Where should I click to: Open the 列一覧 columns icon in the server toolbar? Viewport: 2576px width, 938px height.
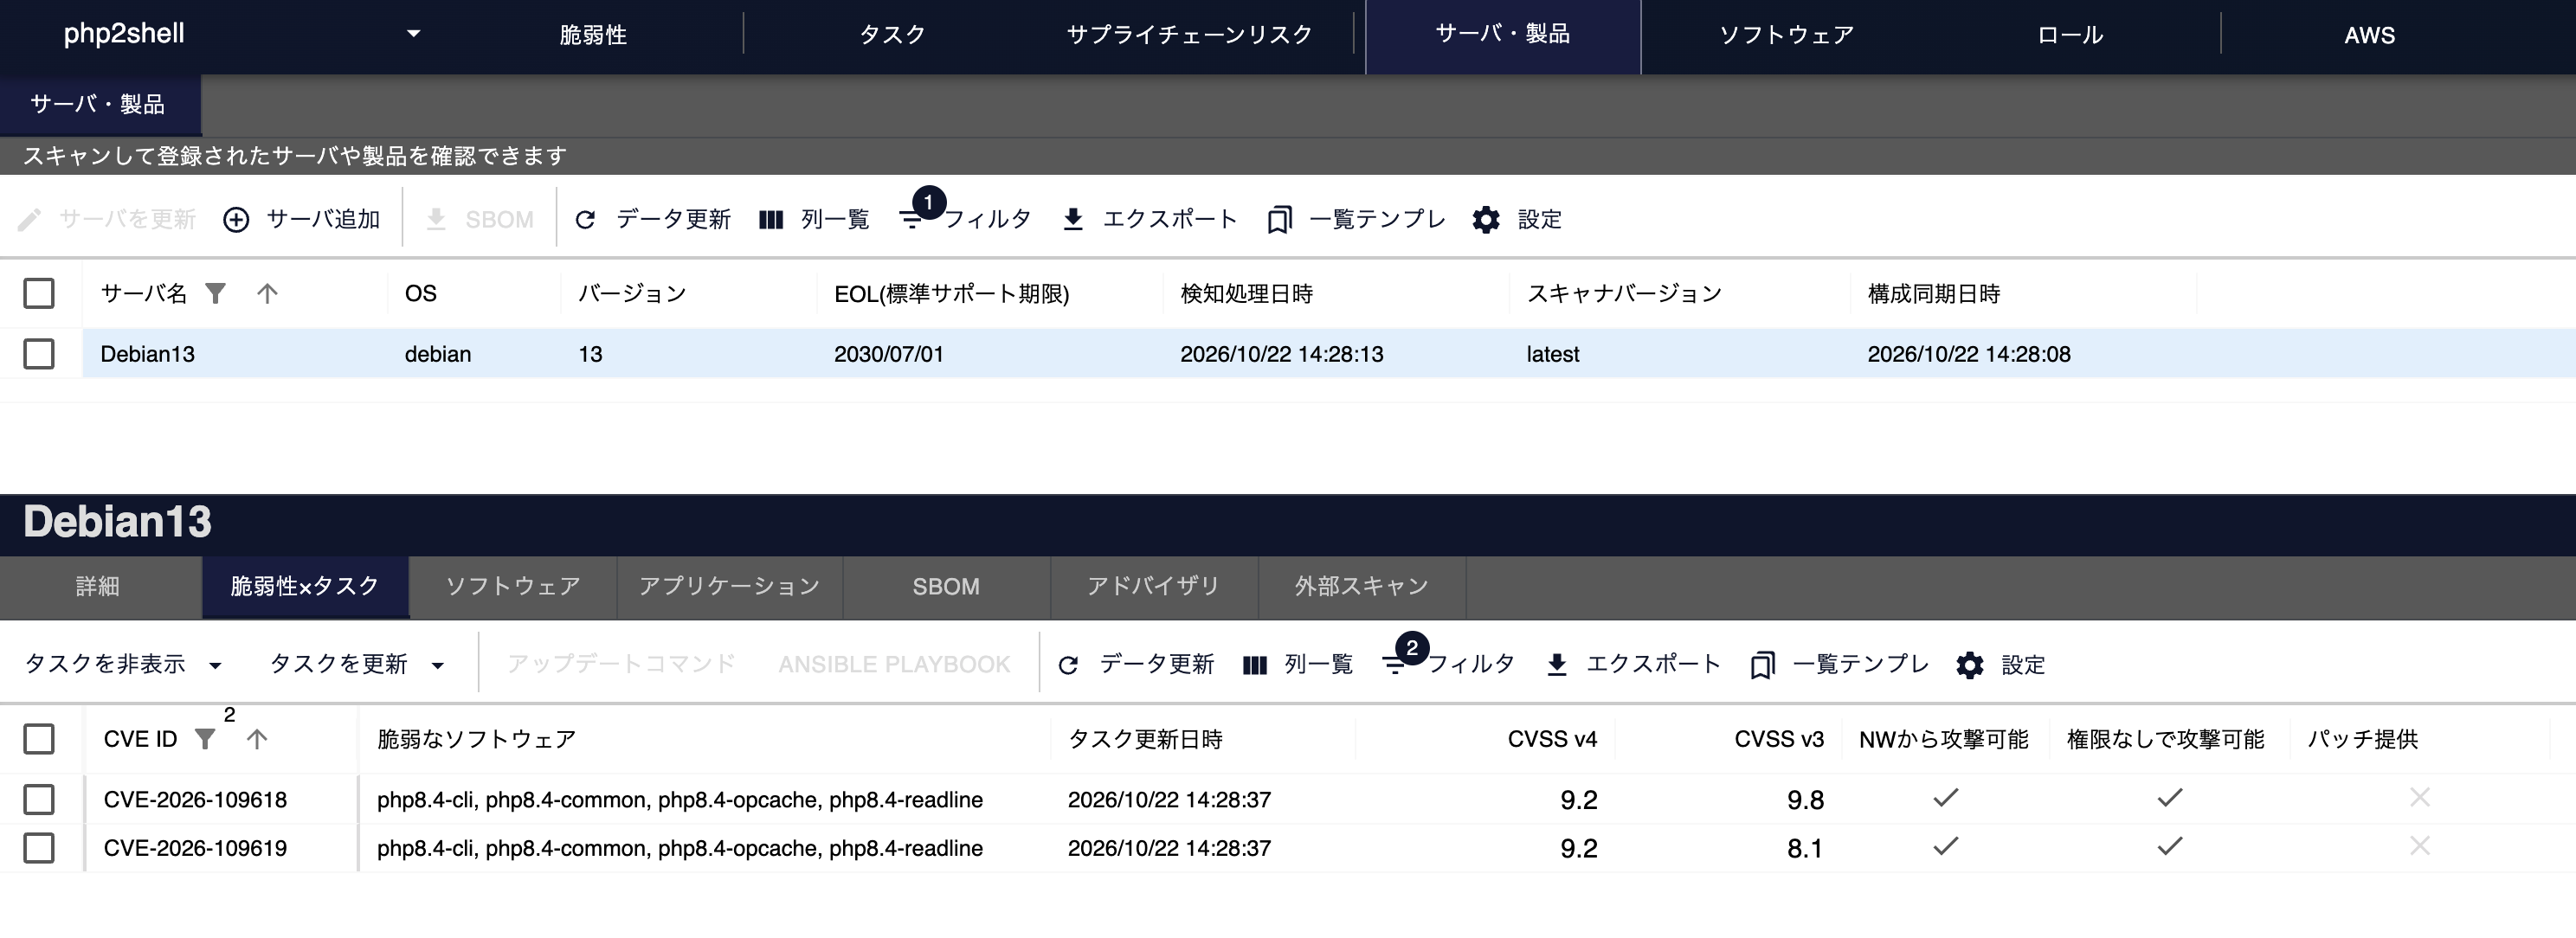click(x=771, y=220)
